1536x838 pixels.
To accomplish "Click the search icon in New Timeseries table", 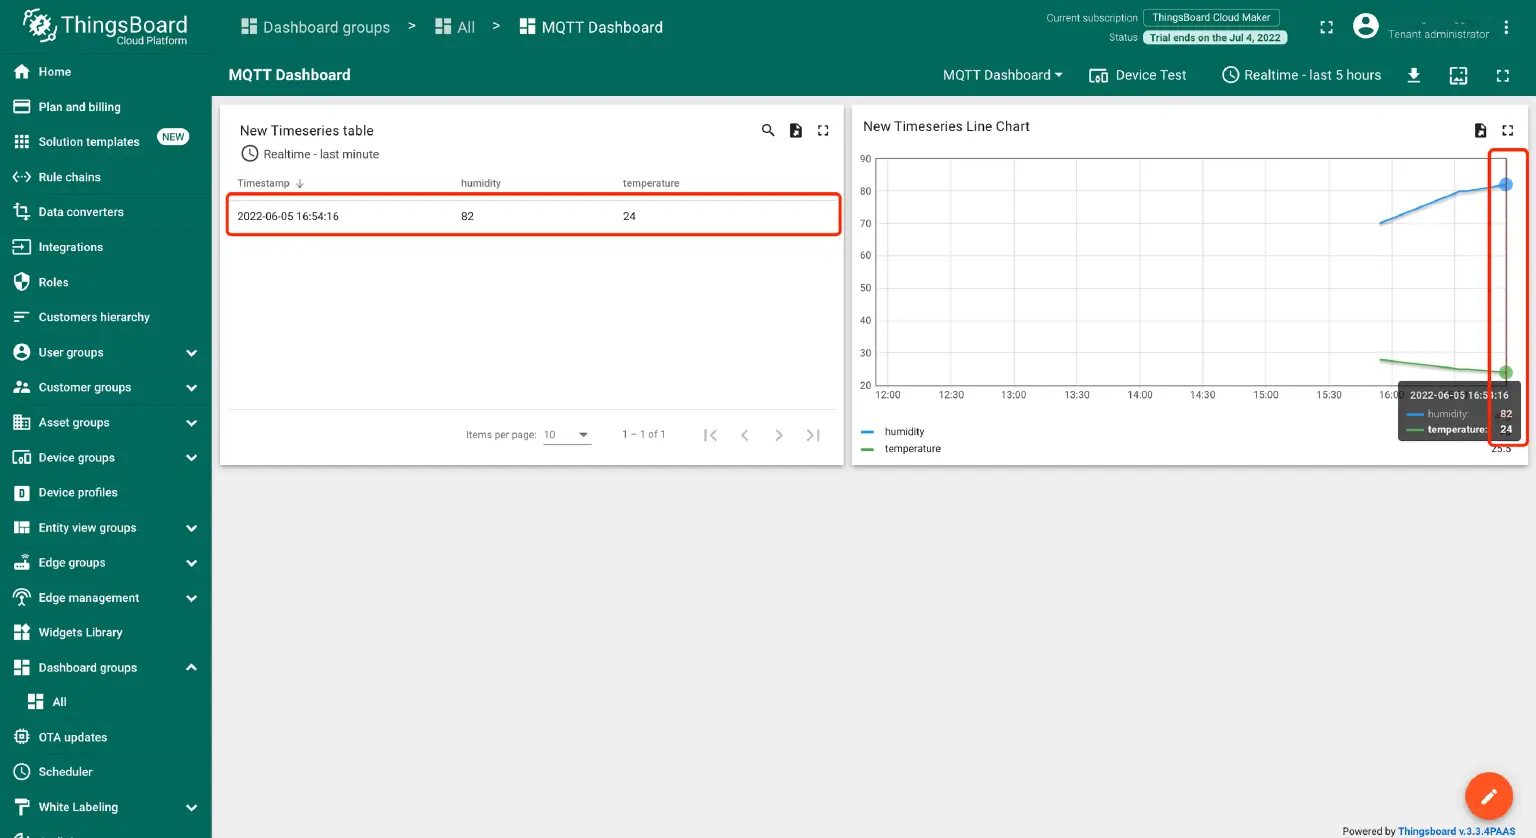I will tap(768, 130).
